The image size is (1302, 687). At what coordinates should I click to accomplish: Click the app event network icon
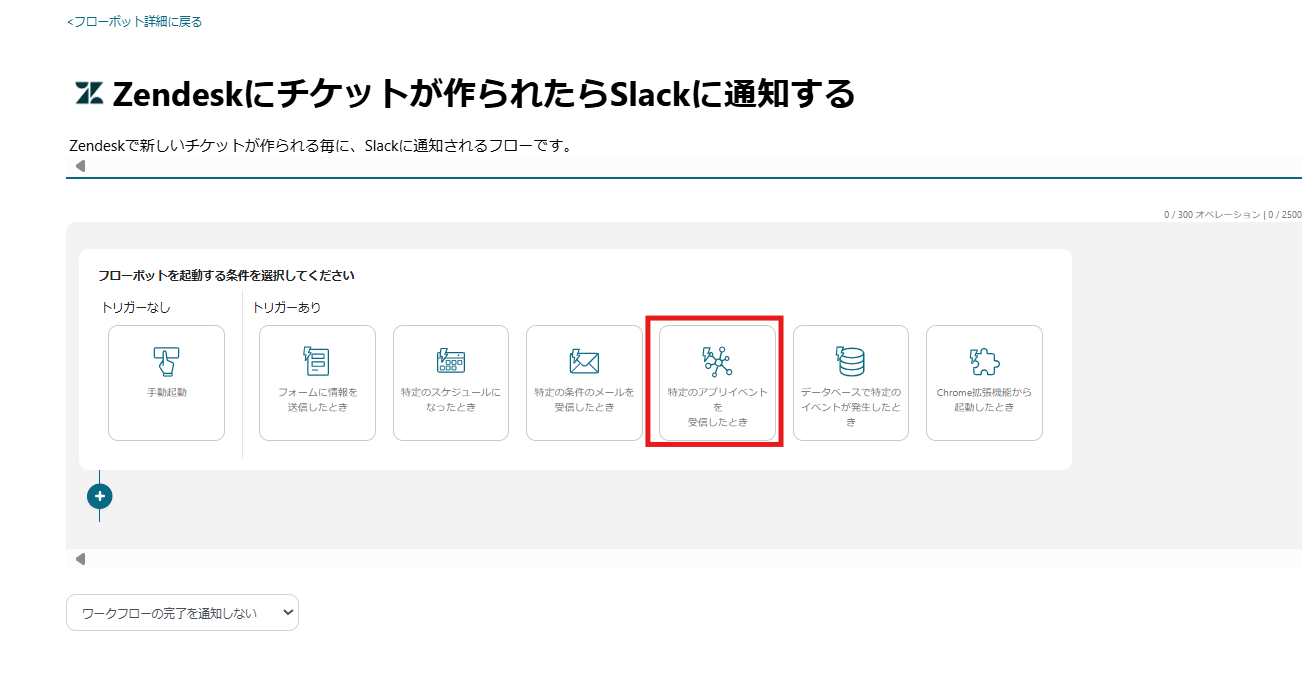[x=717, y=361]
